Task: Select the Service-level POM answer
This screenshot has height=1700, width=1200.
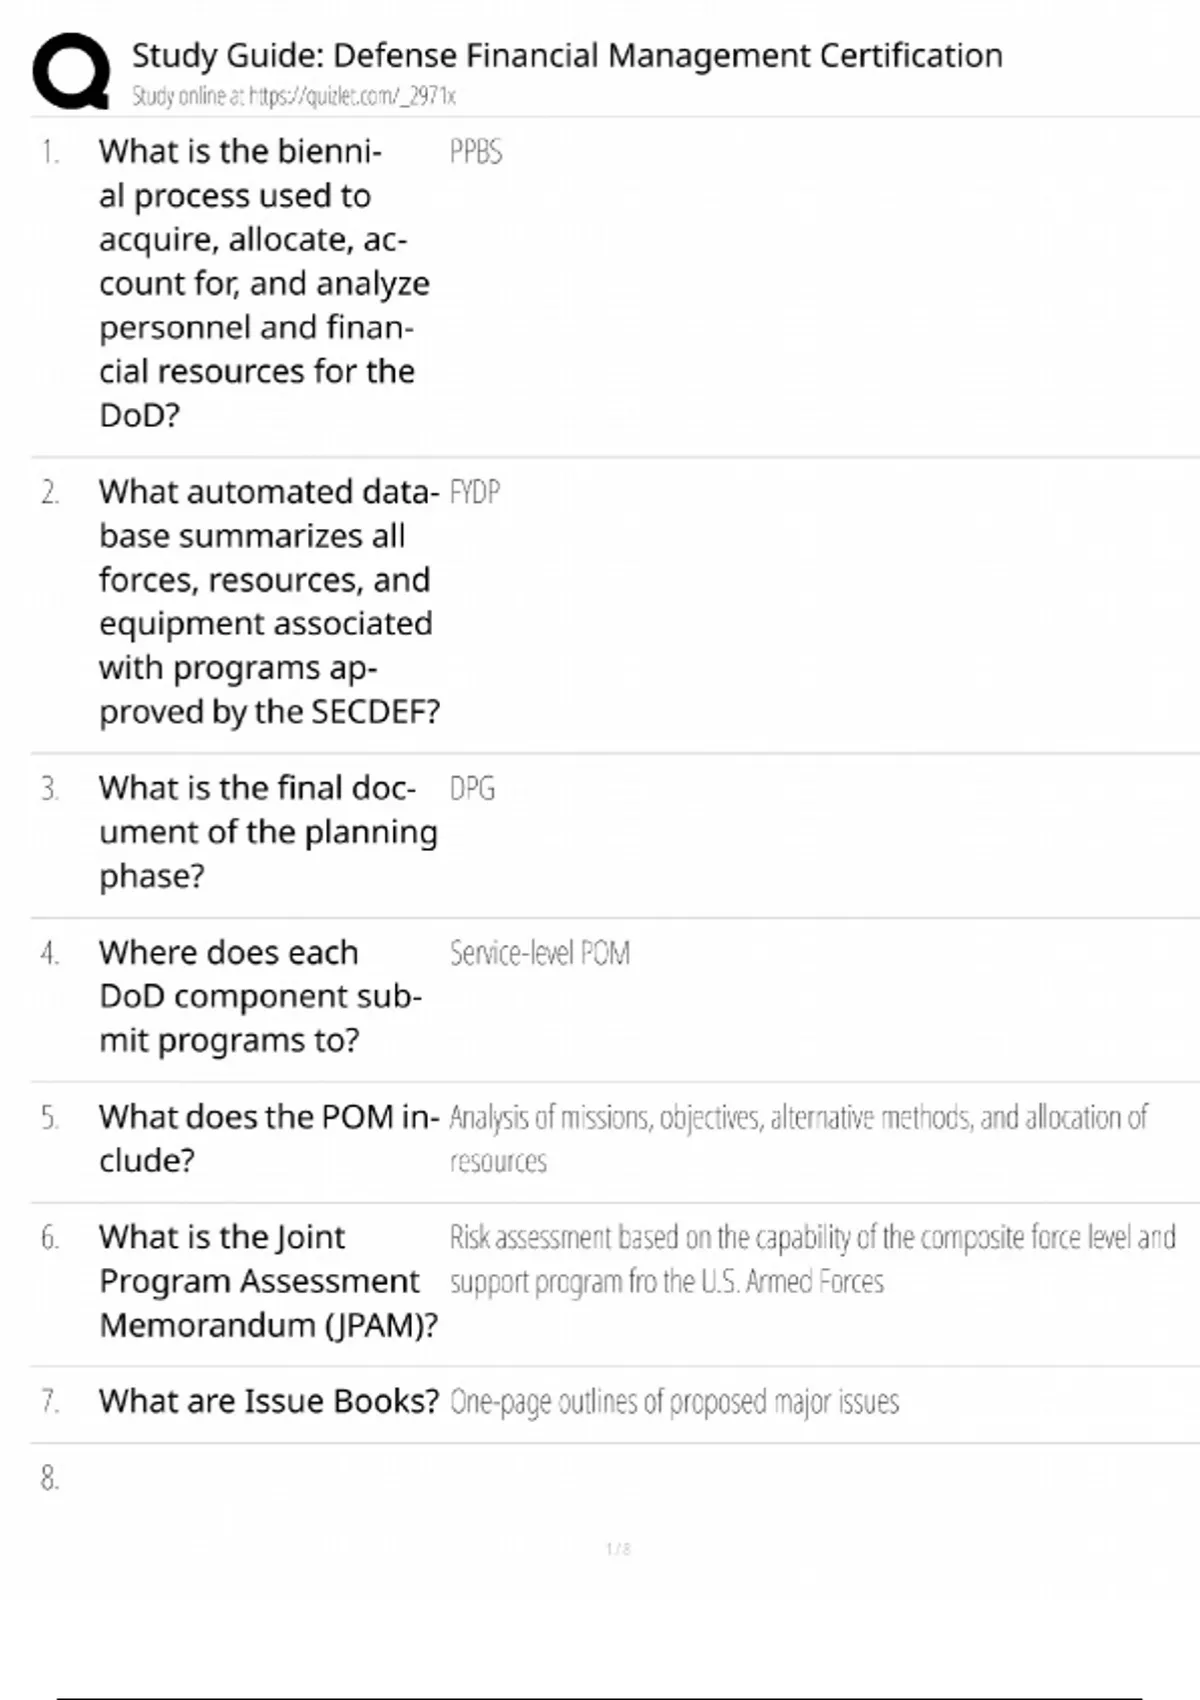Action: [539, 953]
